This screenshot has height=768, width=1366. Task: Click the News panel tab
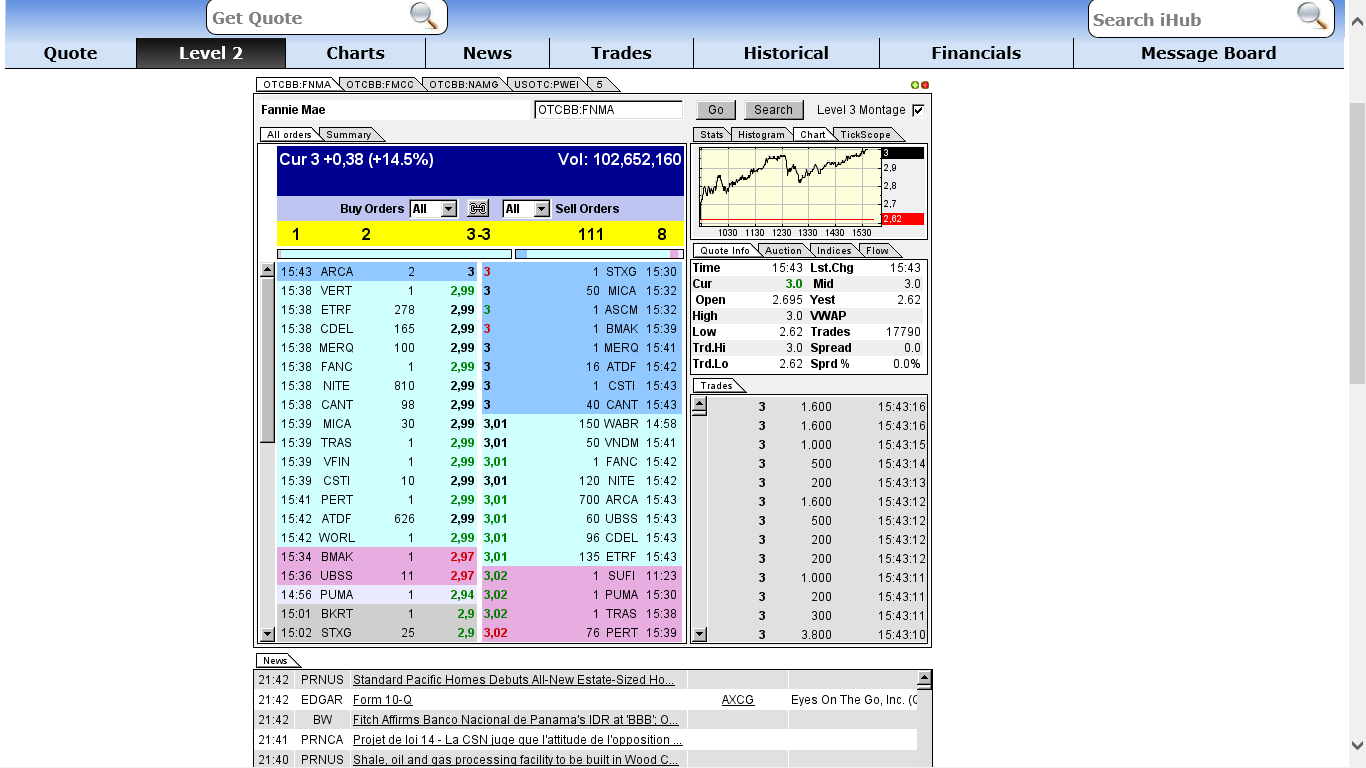pos(275,661)
